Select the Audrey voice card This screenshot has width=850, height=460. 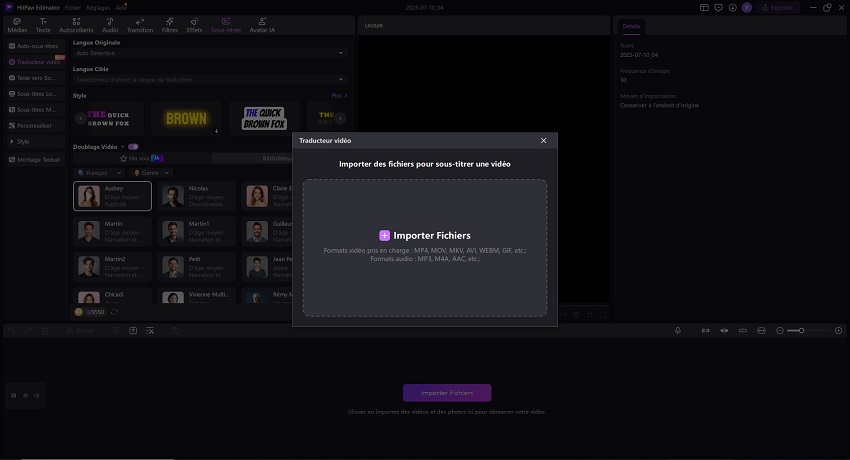point(113,196)
